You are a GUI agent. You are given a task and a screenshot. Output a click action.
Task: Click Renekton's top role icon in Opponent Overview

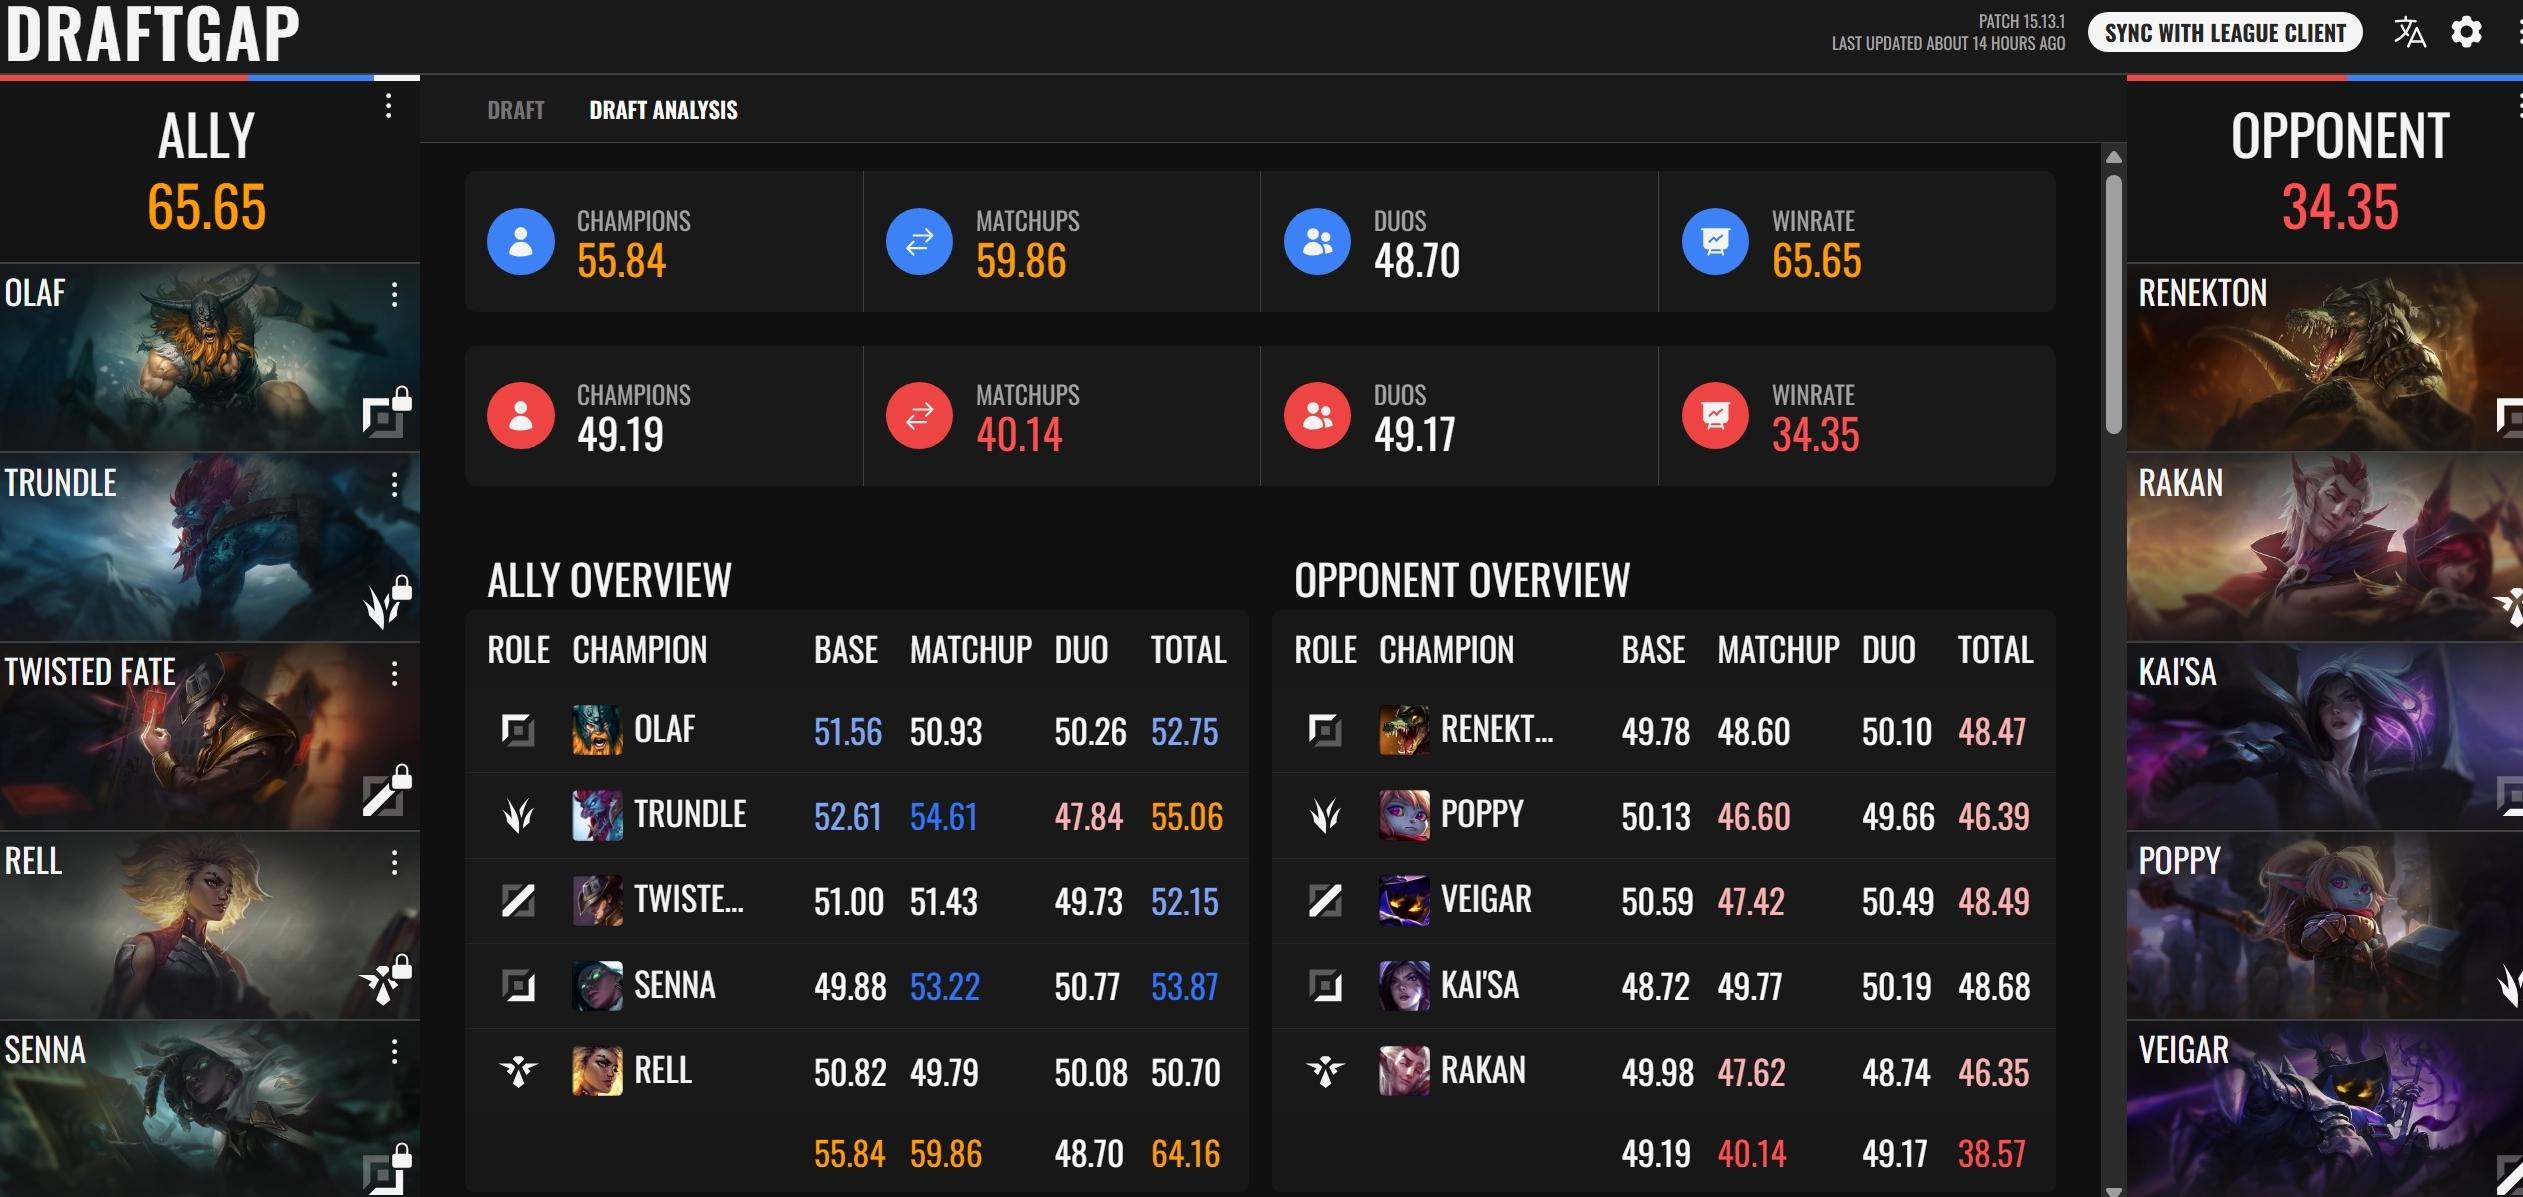(x=1325, y=731)
